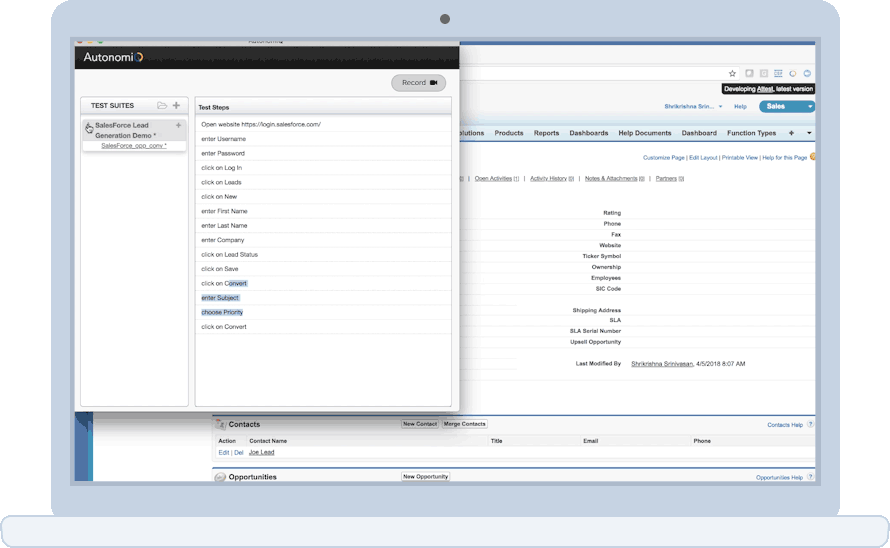Open the tab overflow arrow menu
This screenshot has width=890, height=548.
pyautogui.click(x=809, y=133)
